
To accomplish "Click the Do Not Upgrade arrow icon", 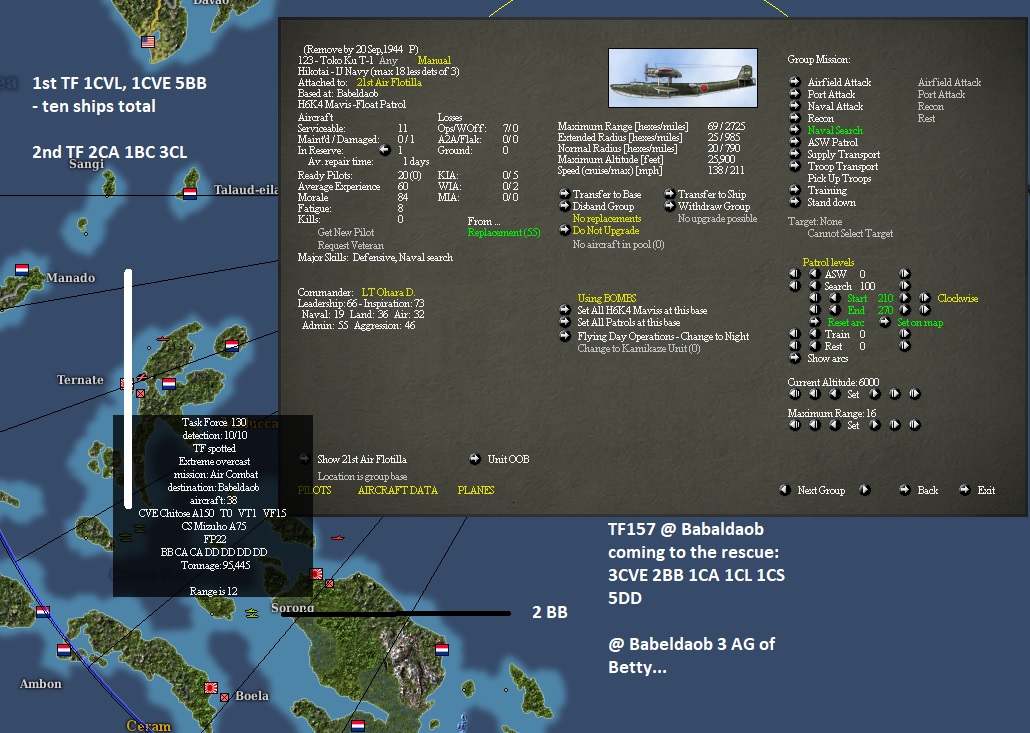I will pos(564,230).
